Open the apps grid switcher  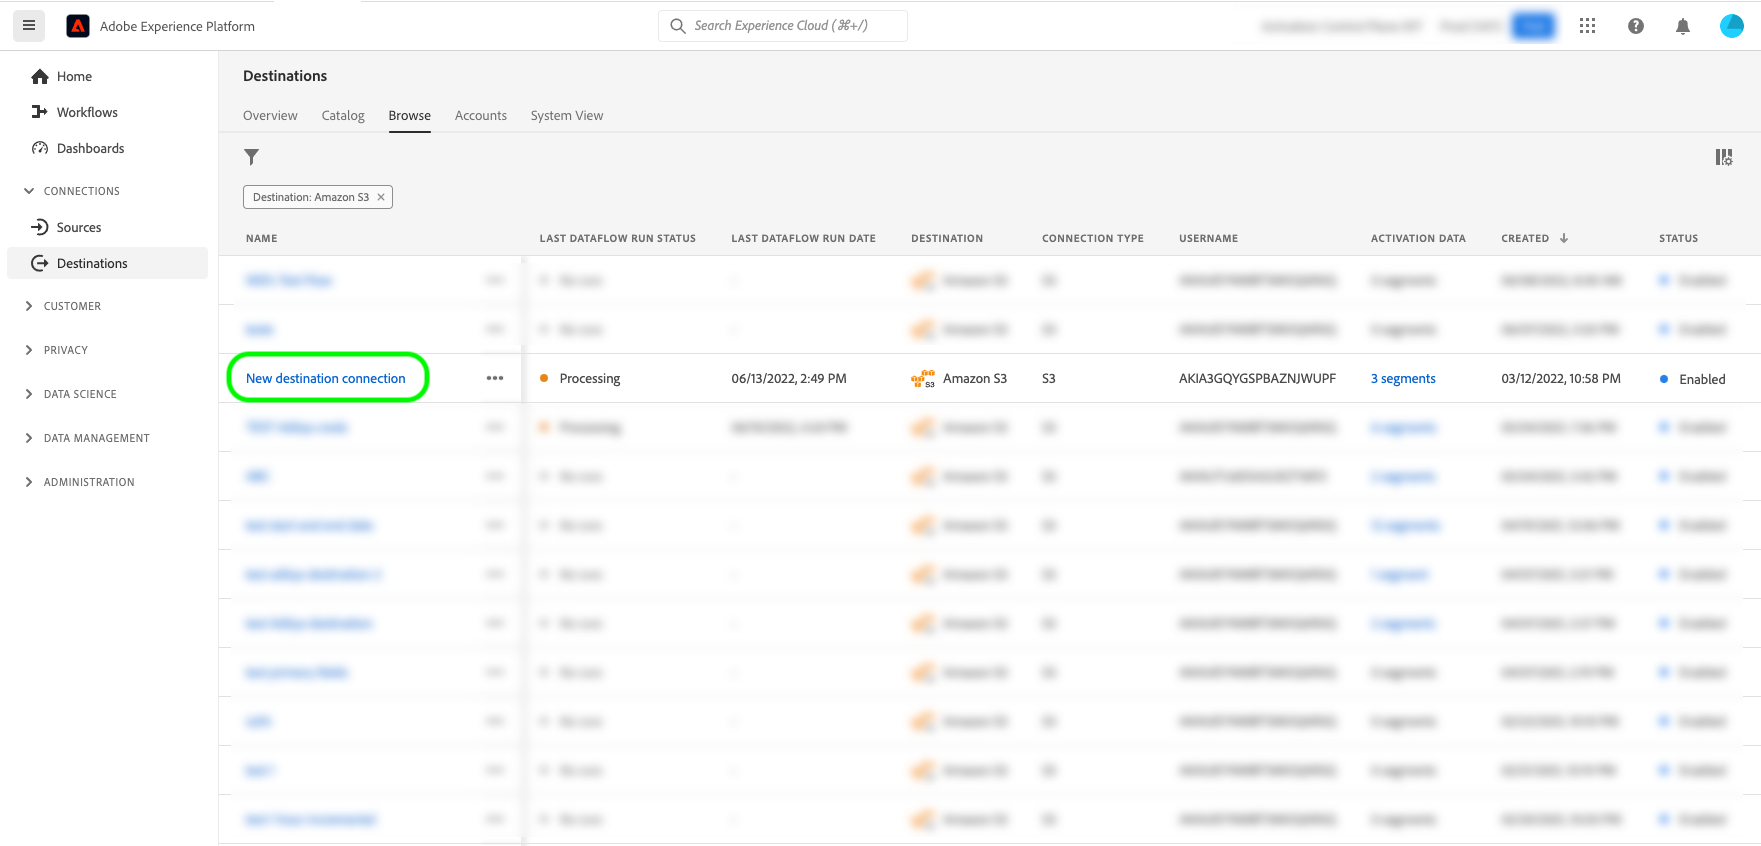(1587, 26)
